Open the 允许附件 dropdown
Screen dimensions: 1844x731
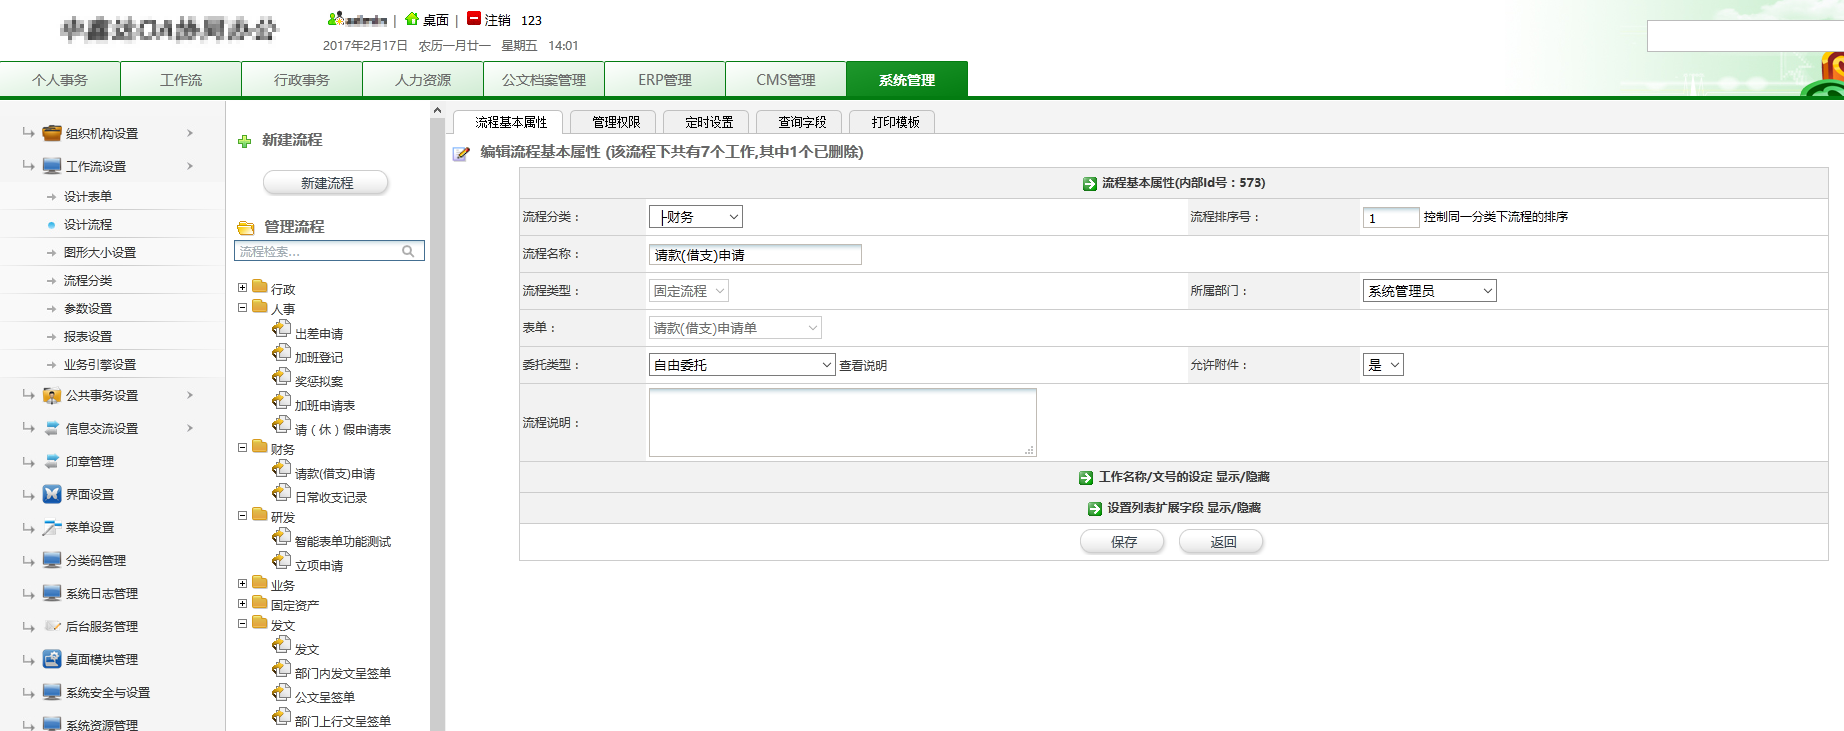coord(1383,365)
